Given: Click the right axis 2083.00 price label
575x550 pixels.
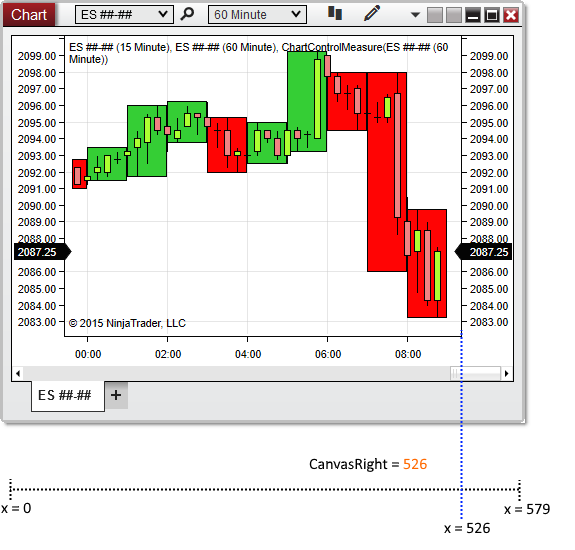Looking at the screenshot, I should [x=489, y=322].
